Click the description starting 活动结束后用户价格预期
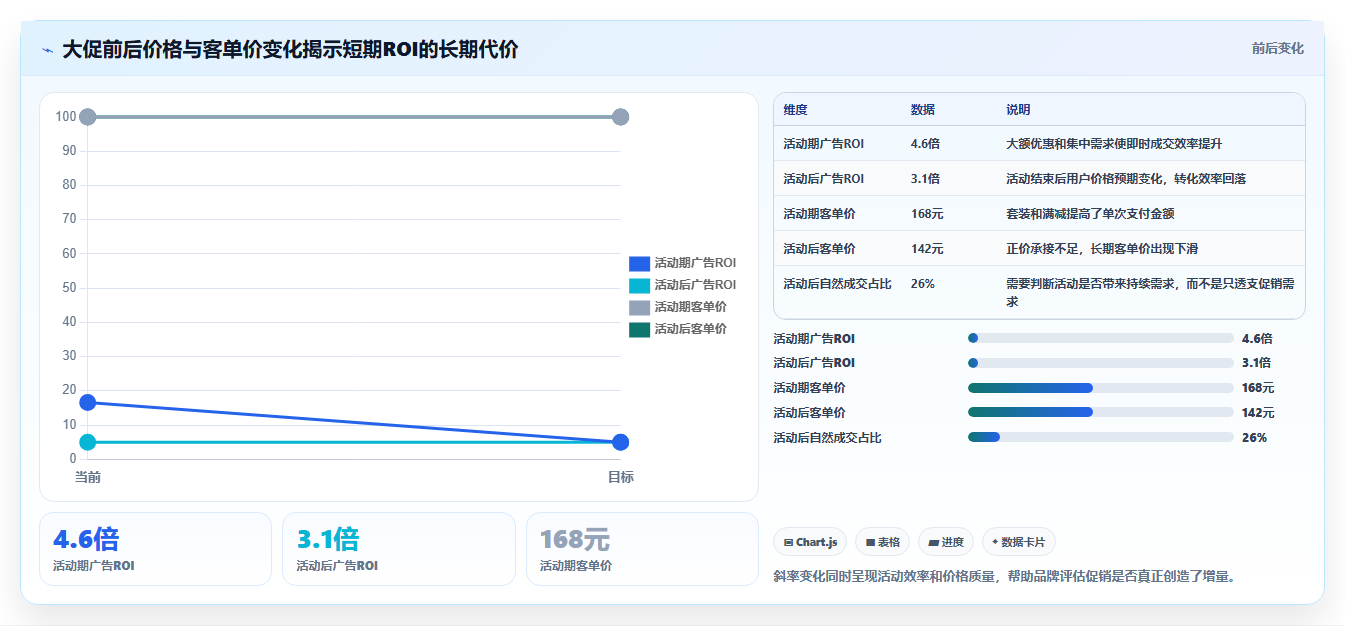 (x=1126, y=179)
